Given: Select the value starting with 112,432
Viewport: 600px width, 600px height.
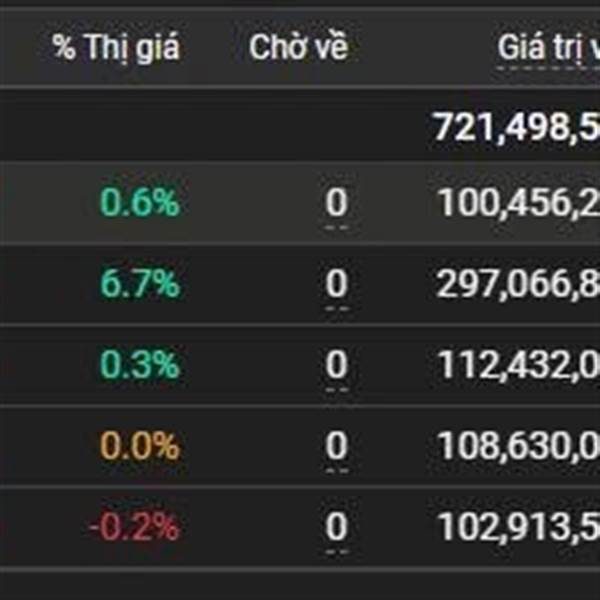Looking at the screenshot, I should click(518, 365).
